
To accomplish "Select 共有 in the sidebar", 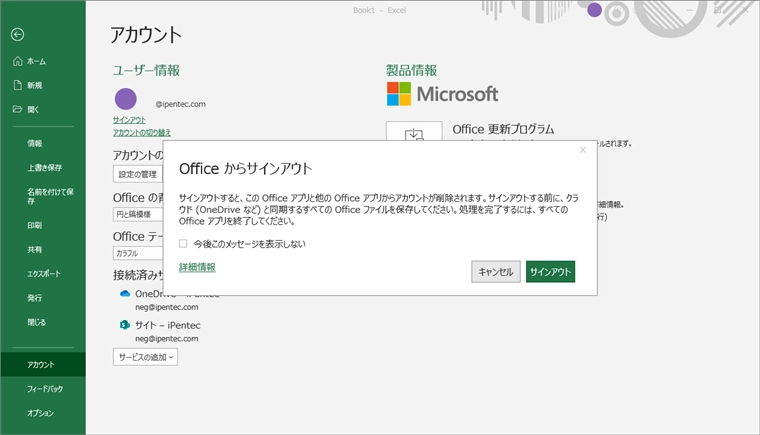I will 34,250.
